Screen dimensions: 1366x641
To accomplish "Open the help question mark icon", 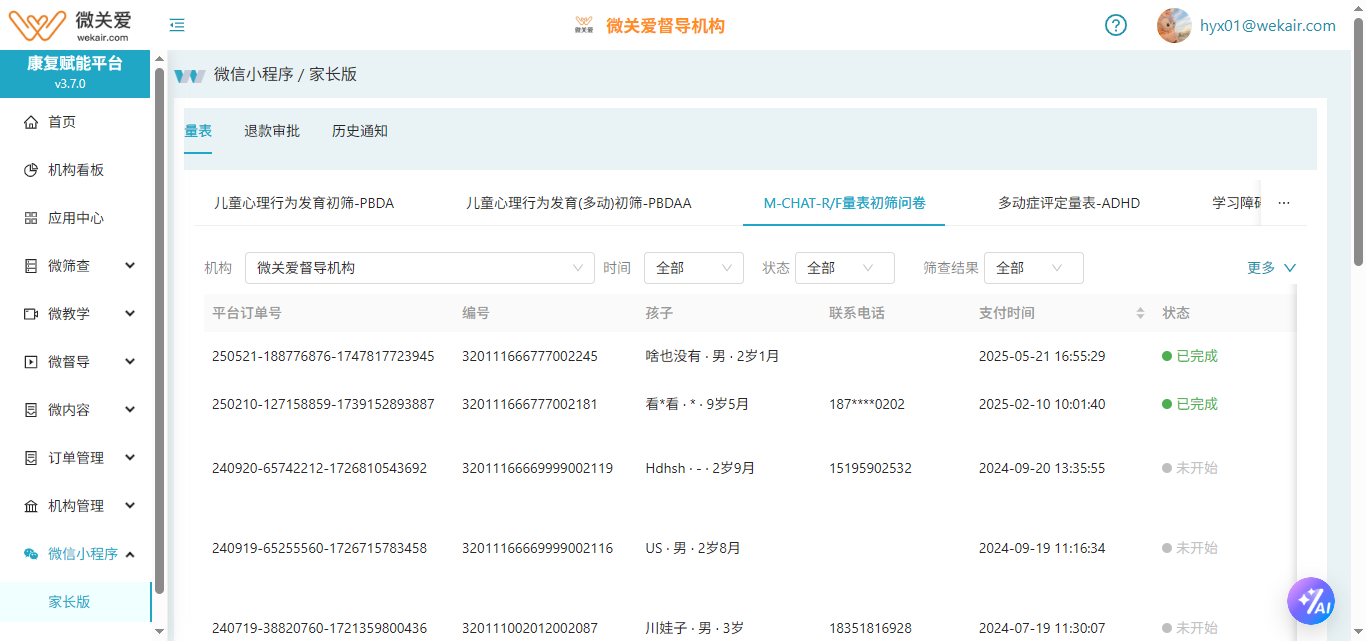I will click(1116, 25).
